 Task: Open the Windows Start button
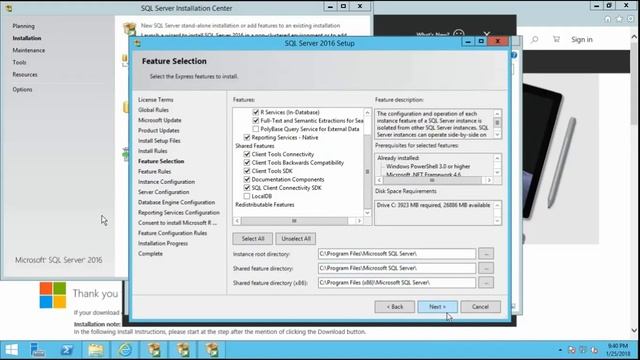(x=11, y=350)
